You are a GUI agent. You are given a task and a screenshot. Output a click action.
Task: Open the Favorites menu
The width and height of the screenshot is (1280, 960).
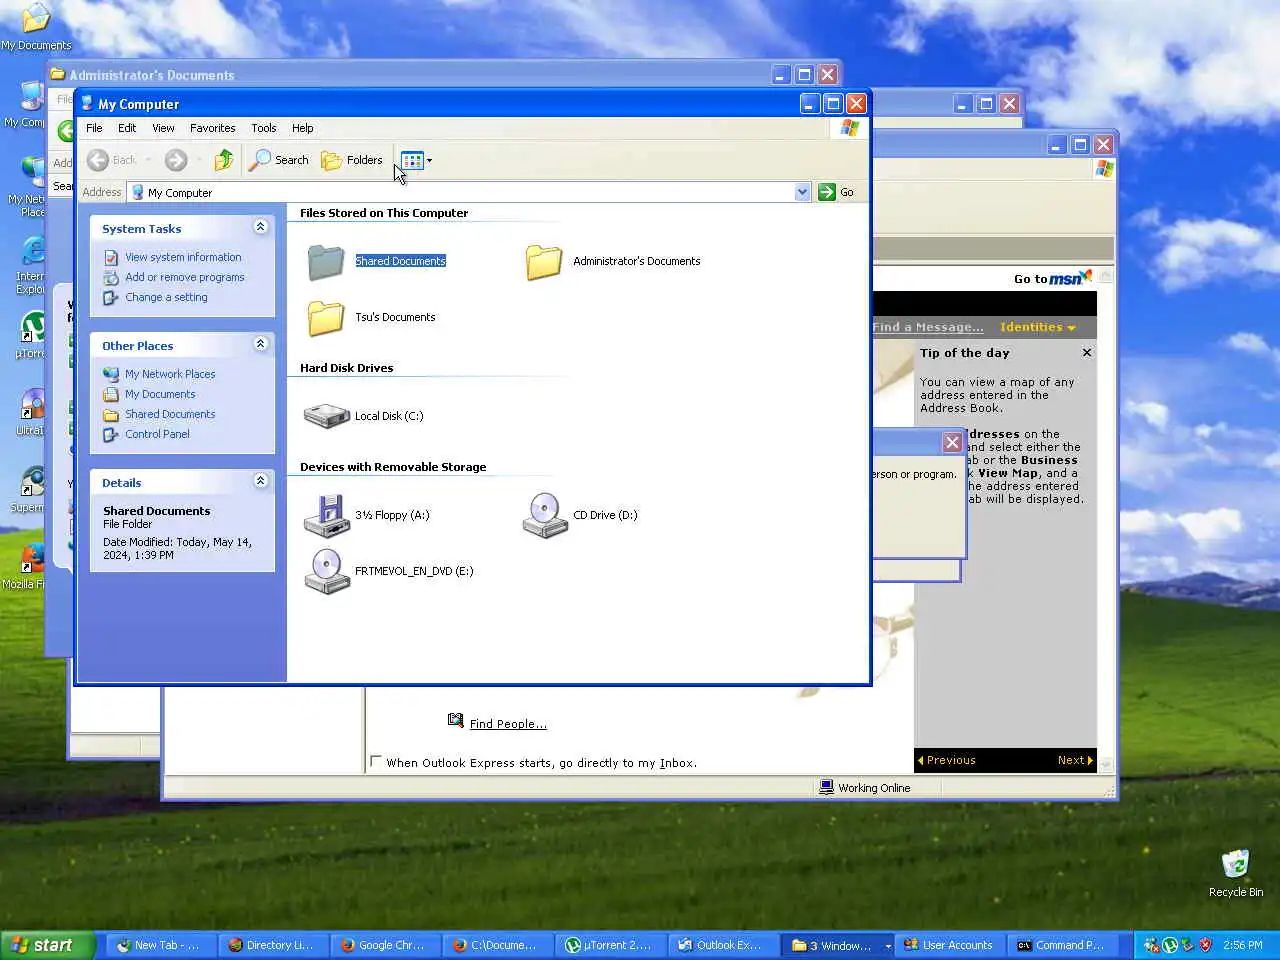point(213,128)
